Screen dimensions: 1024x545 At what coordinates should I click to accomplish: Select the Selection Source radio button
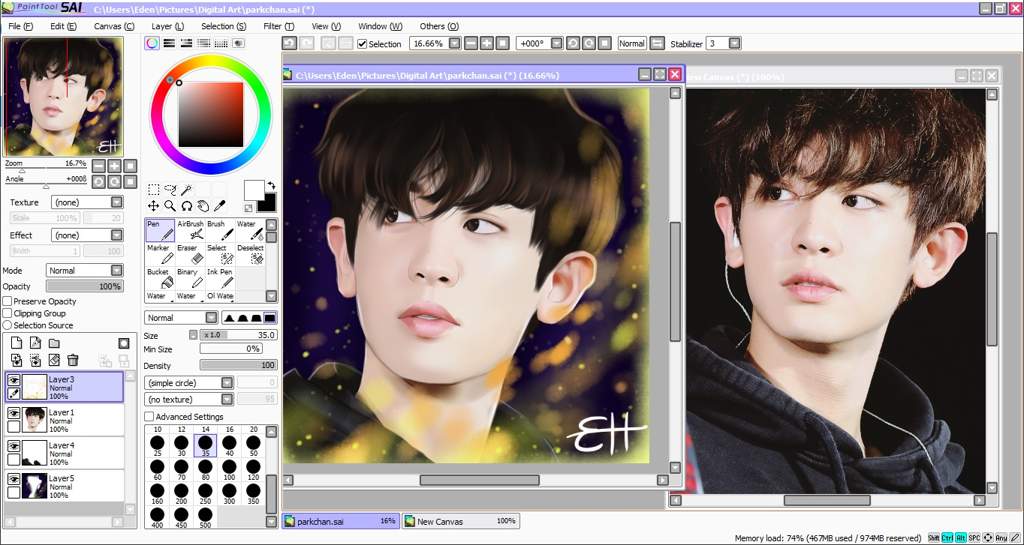tap(7, 325)
